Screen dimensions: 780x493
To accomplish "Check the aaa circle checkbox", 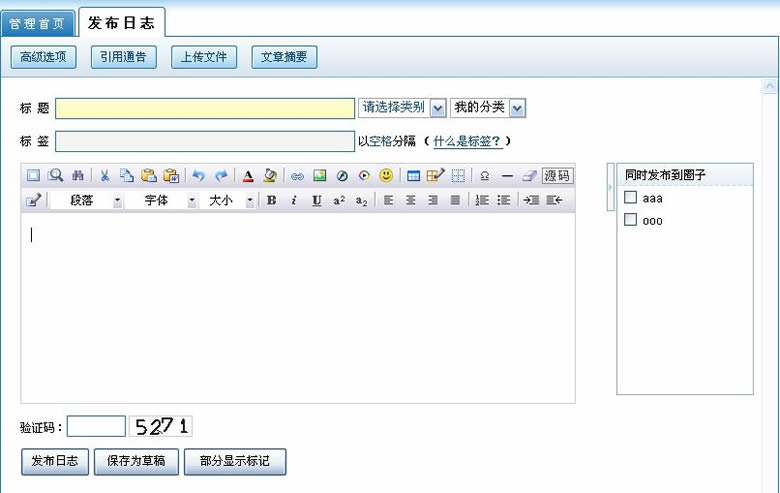I will (x=630, y=197).
